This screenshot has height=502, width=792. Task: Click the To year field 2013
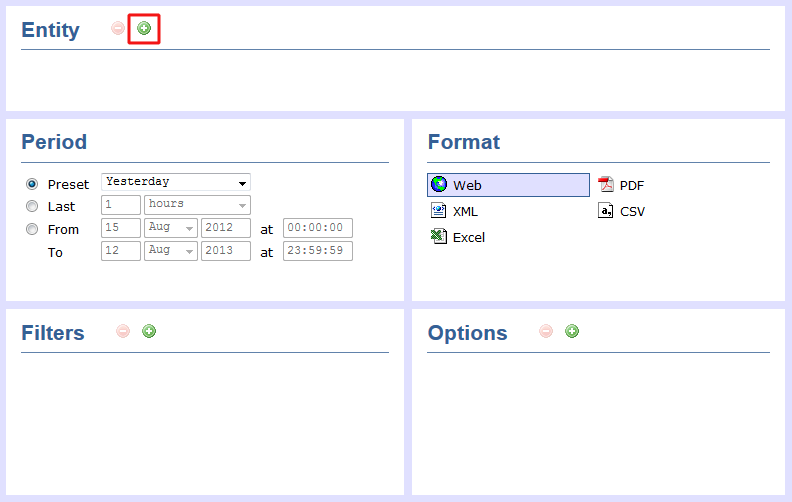pyautogui.click(x=225, y=251)
